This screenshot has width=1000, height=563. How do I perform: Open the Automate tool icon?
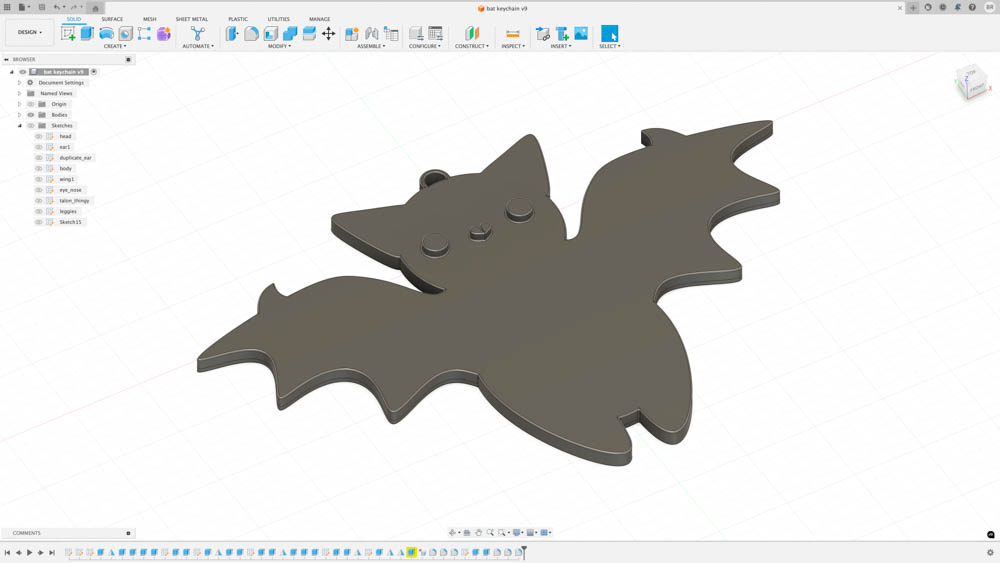pos(197,34)
